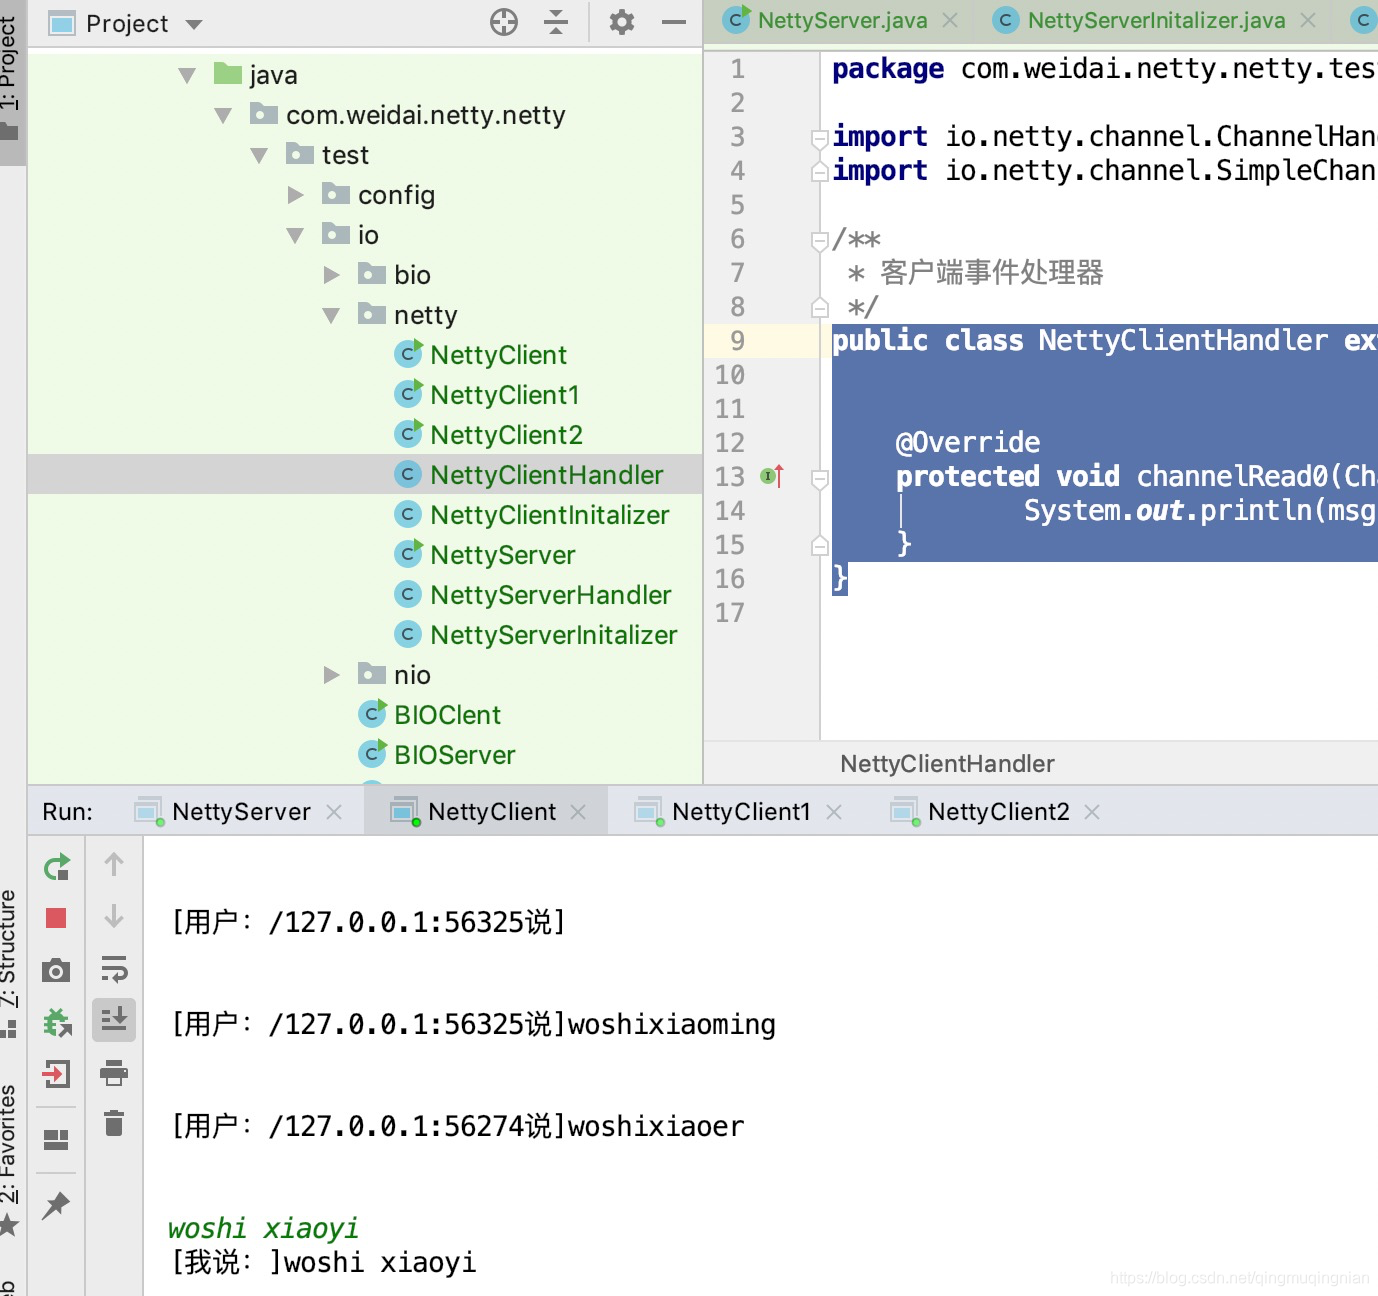Image resolution: width=1378 pixels, height=1296 pixels.
Task: Open the Project view dropdown
Action: (194, 24)
